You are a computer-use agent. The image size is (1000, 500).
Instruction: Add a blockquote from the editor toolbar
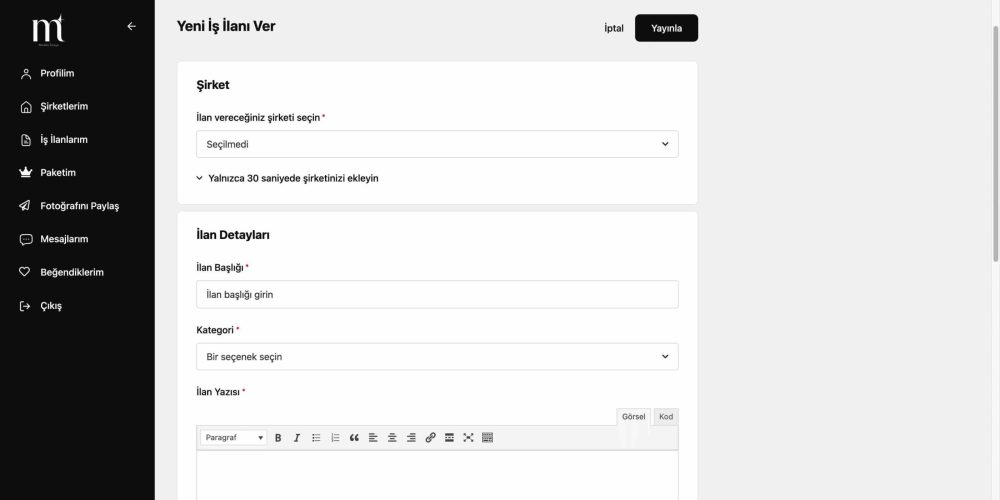(354, 438)
